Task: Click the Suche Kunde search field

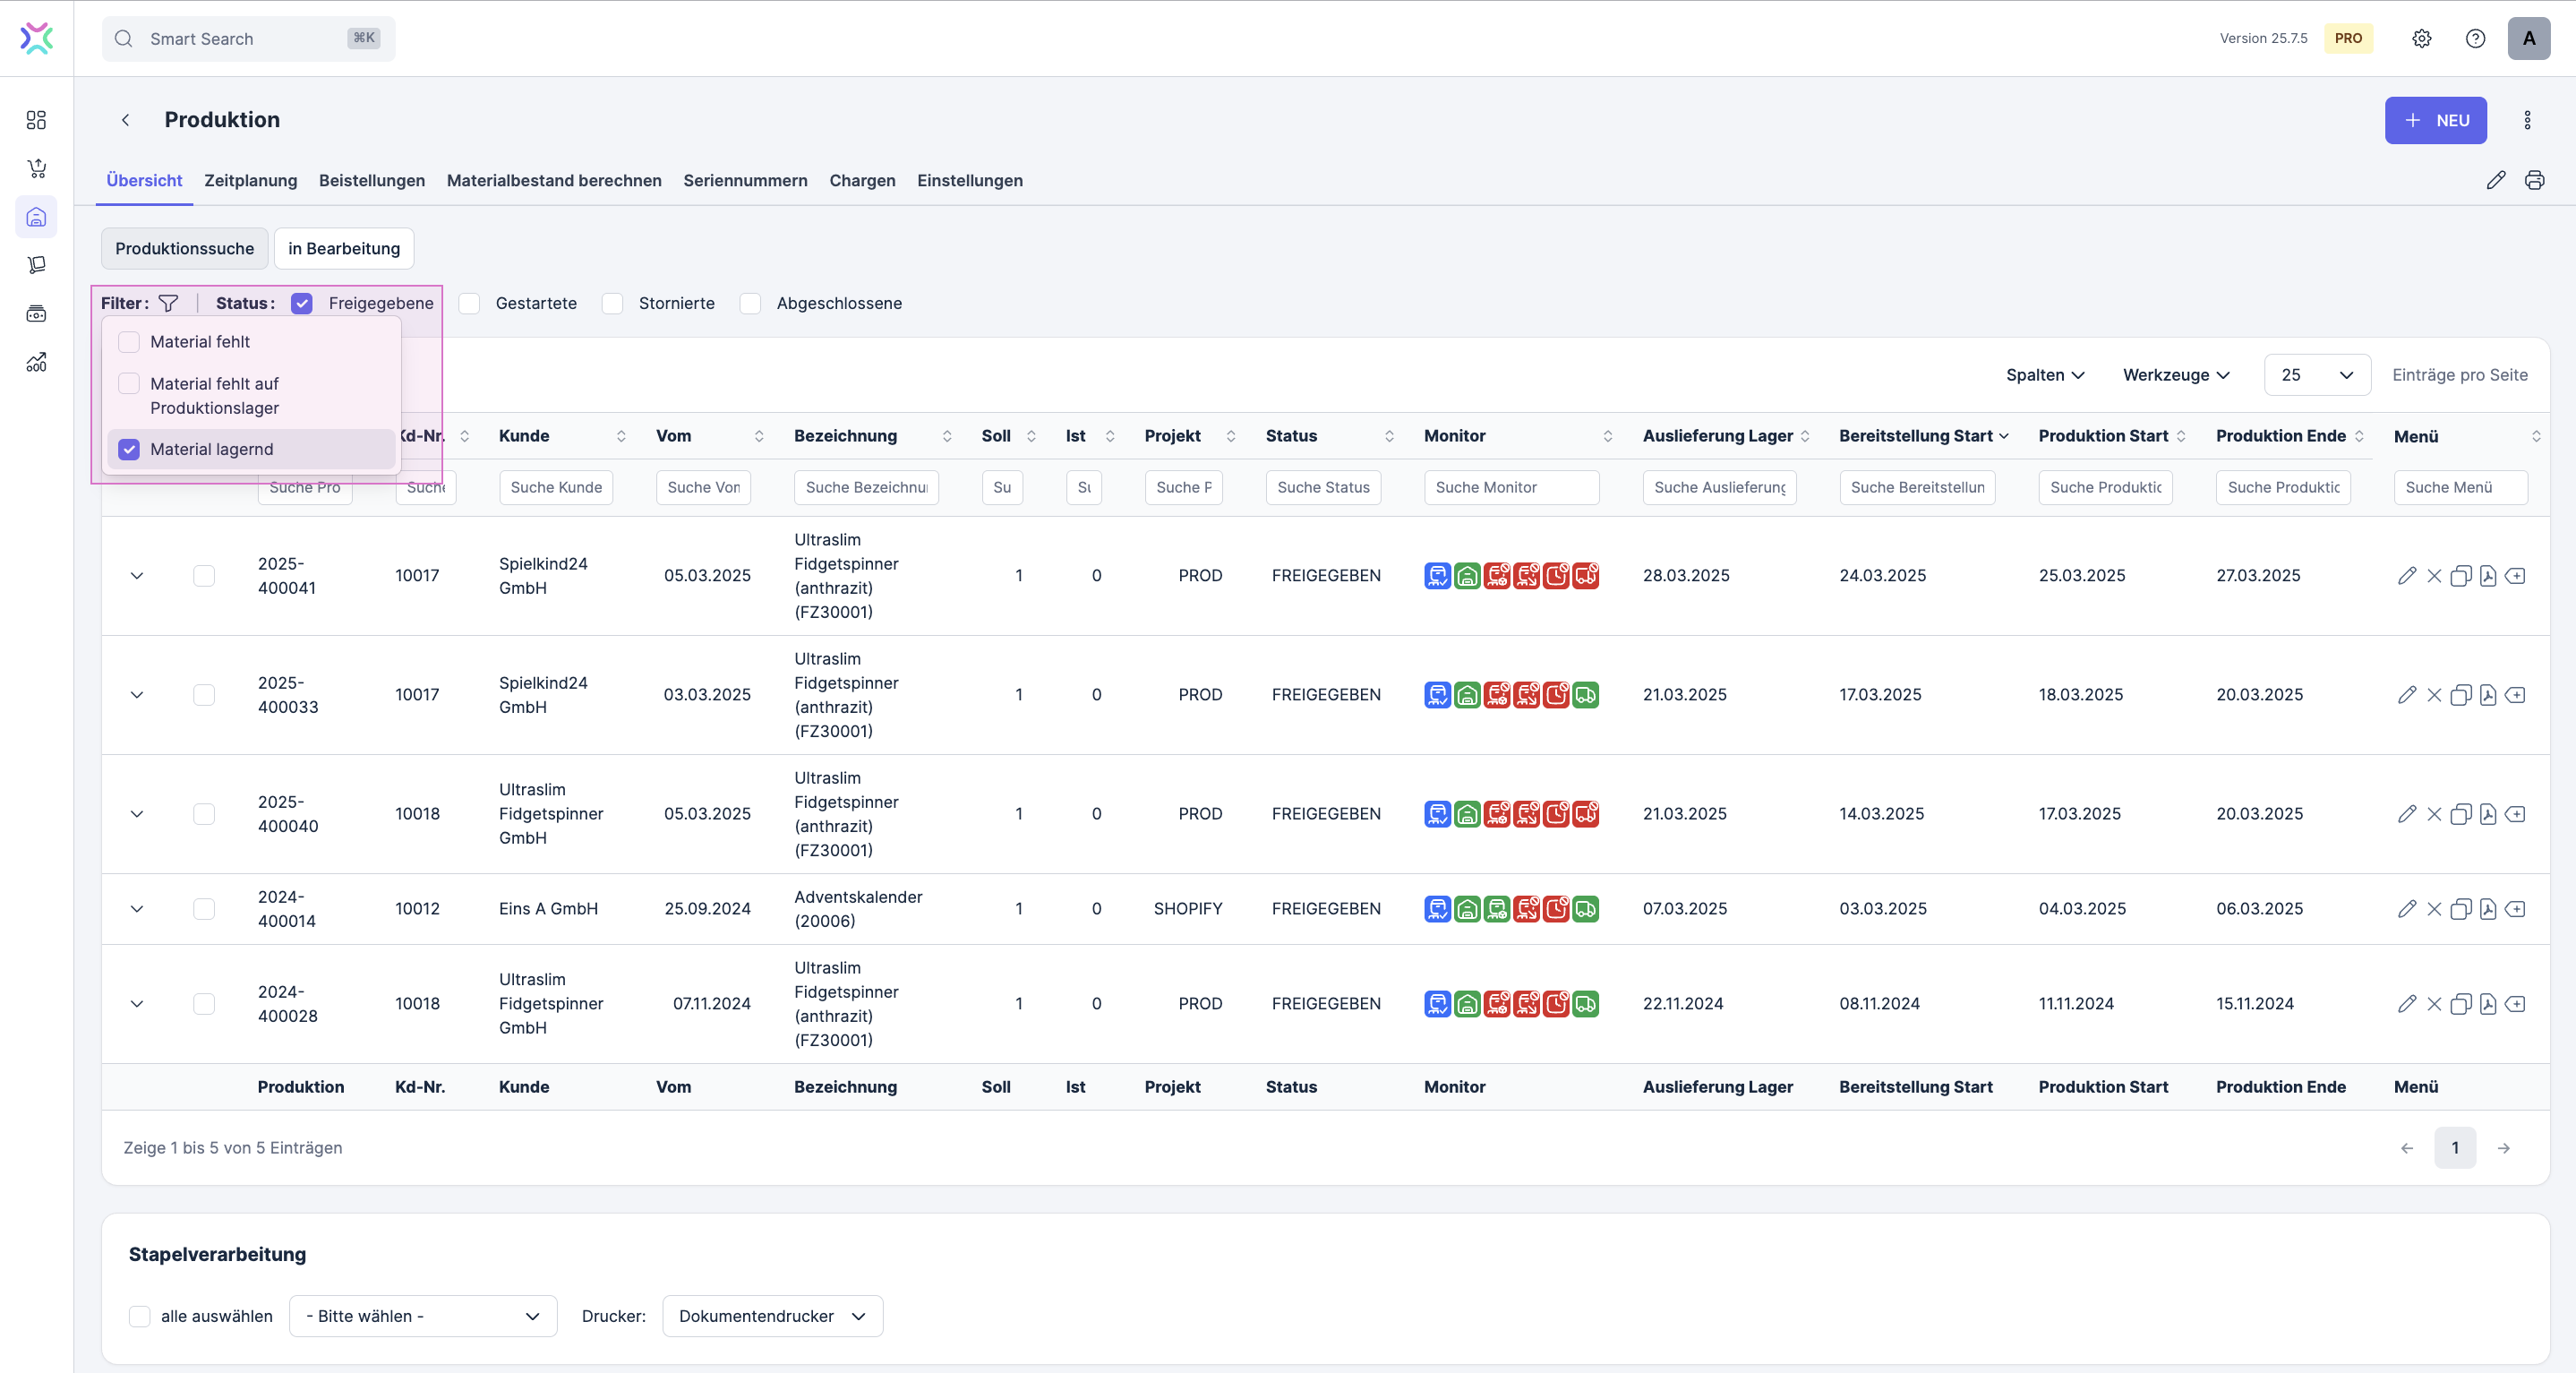Action: coord(555,487)
